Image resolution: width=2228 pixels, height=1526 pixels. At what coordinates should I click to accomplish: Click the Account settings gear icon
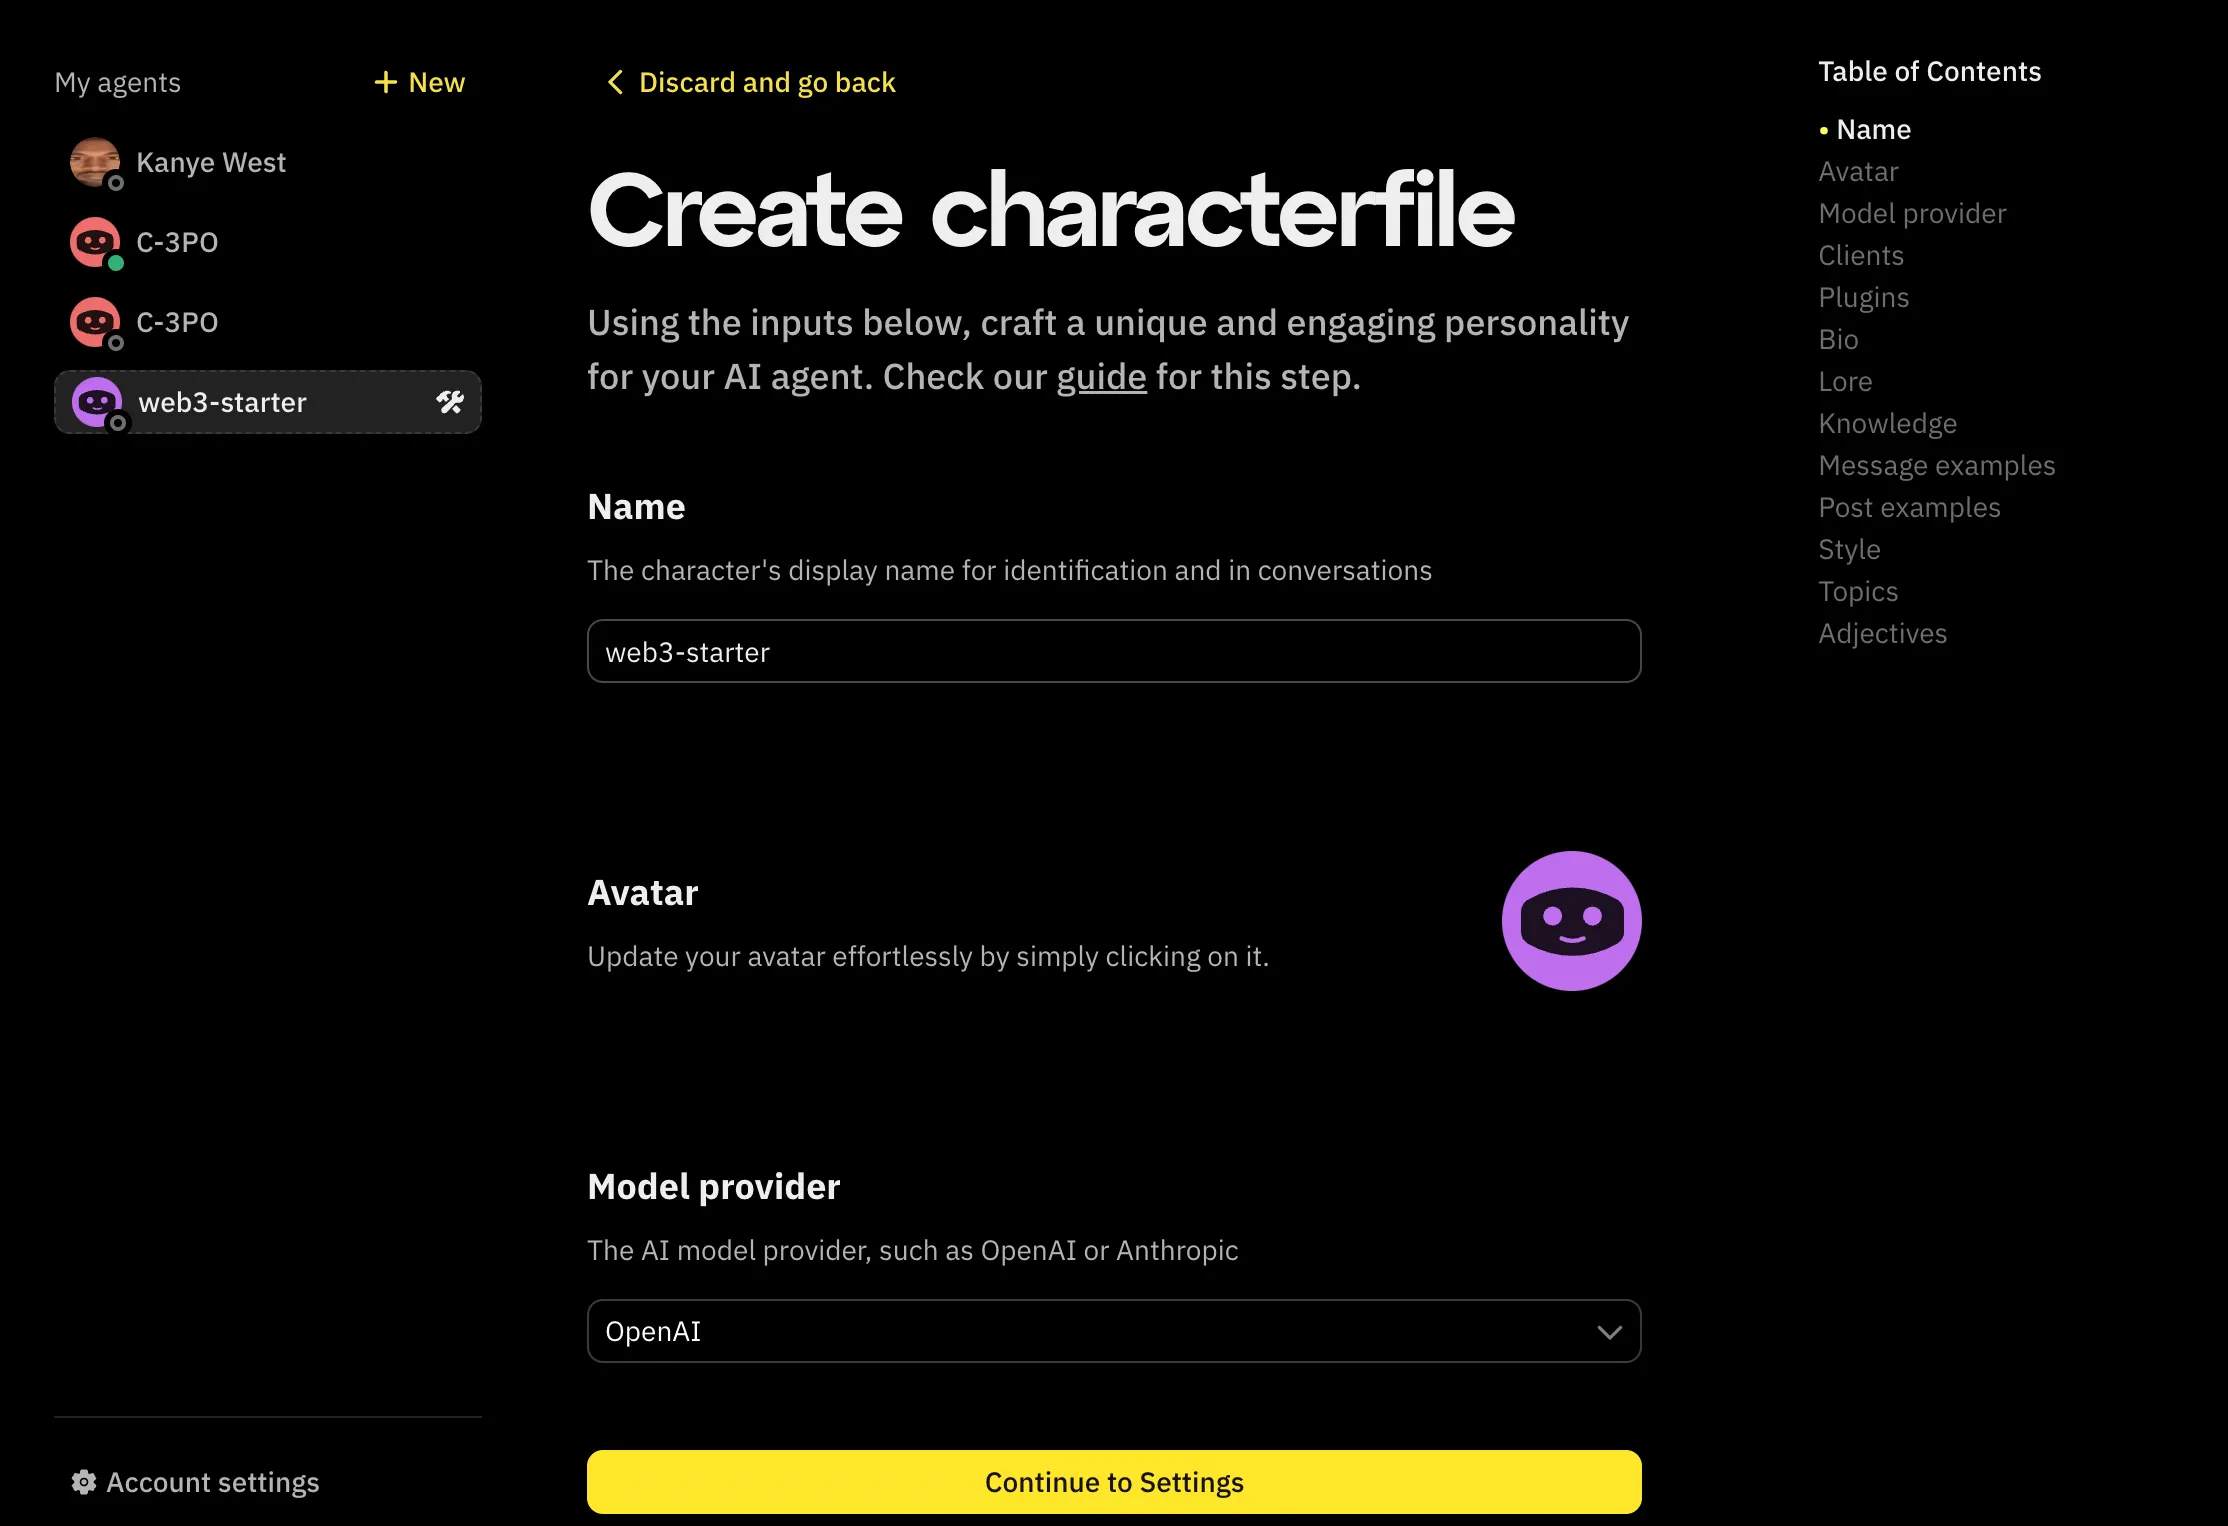point(84,1482)
